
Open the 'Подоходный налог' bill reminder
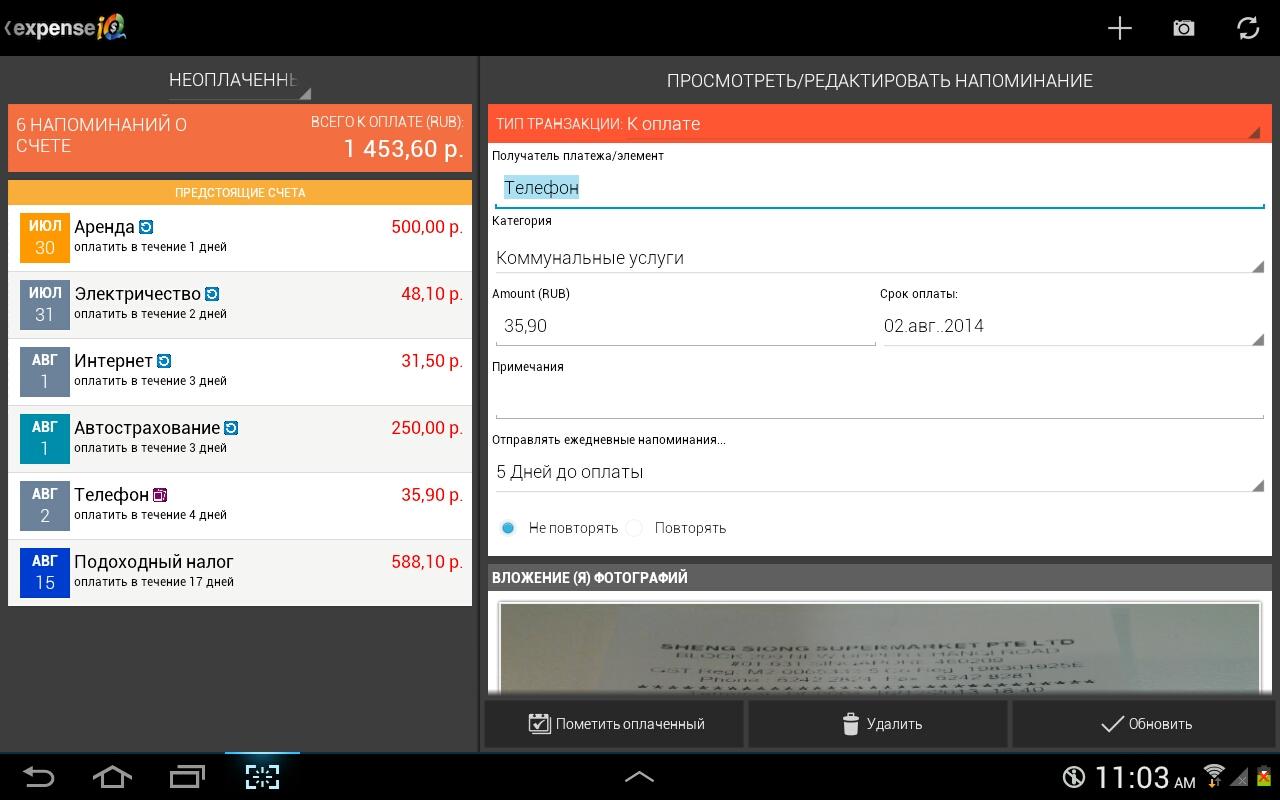240,571
